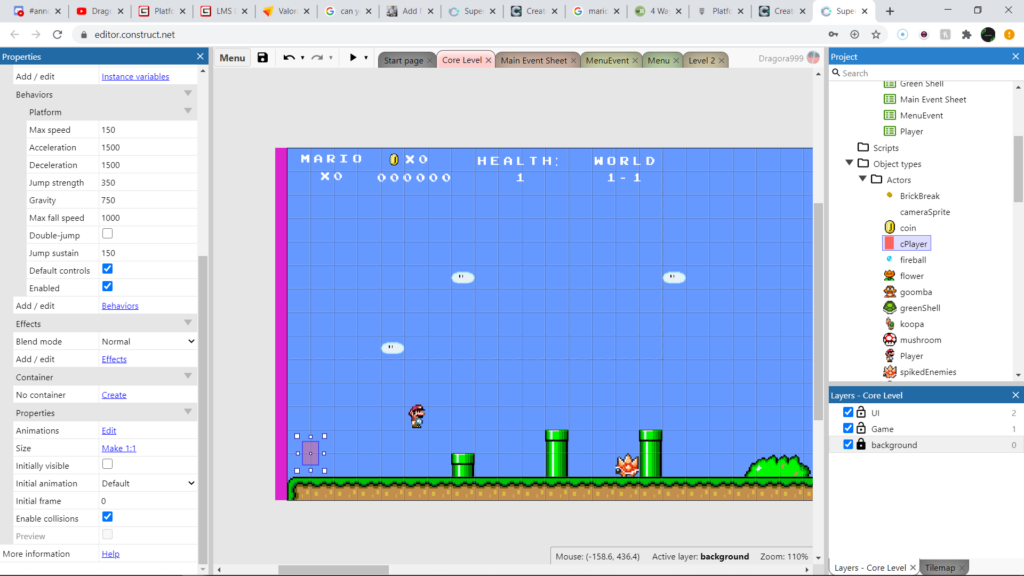This screenshot has height=576, width=1024.
Task: Focus the Project search box
Action: [x=926, y=73]
